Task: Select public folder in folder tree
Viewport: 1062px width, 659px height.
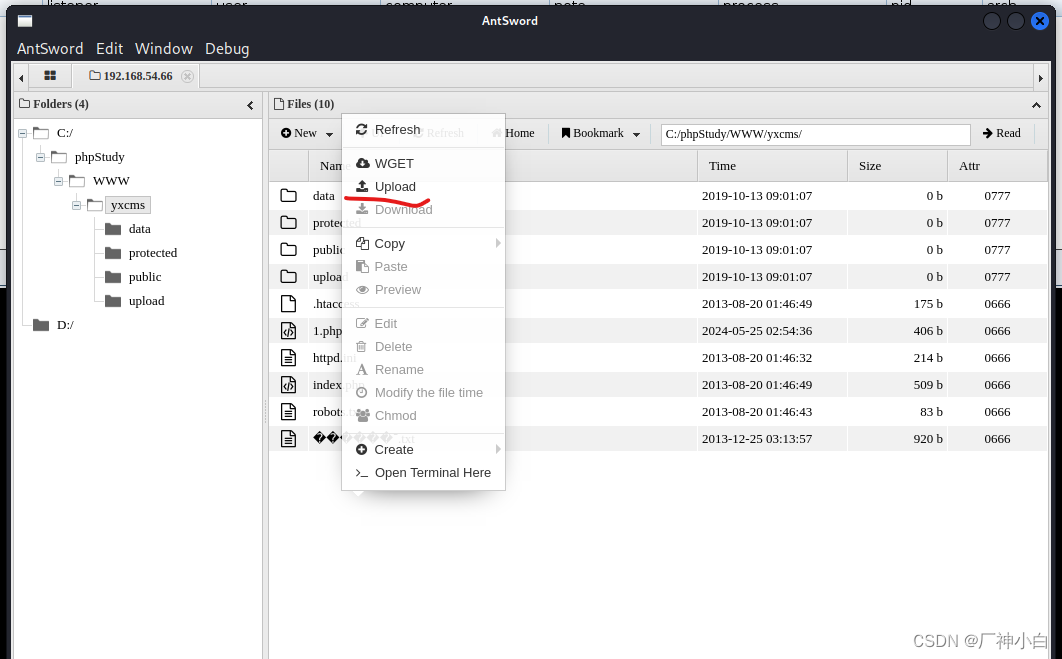Action: [145, 277]
